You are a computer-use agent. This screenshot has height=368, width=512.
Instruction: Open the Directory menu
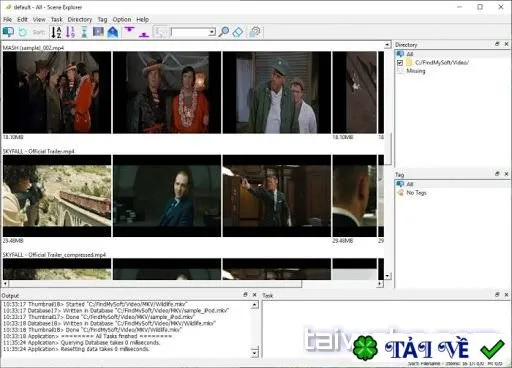pos(80,19)
